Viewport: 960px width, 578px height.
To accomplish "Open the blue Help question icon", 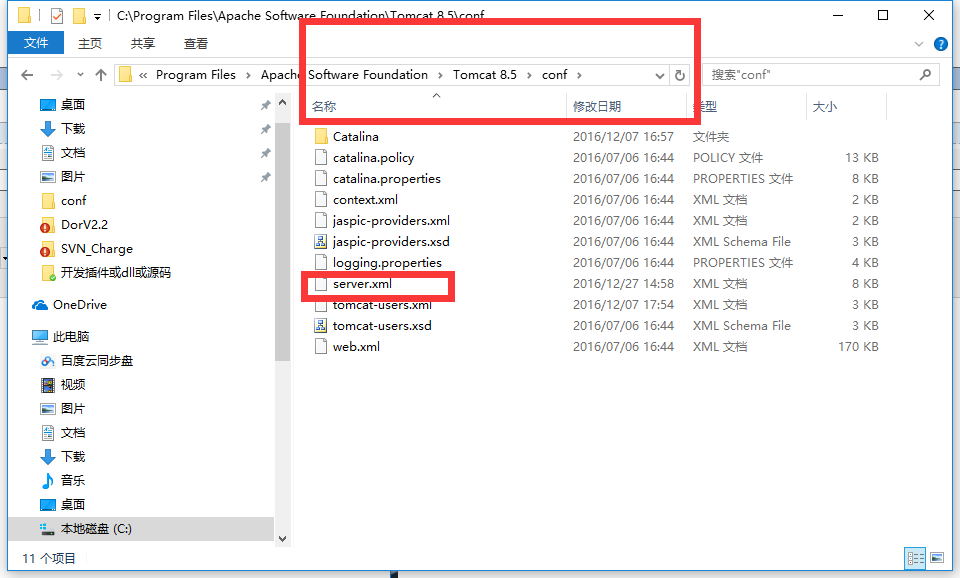I will click(x=940, y=44).
